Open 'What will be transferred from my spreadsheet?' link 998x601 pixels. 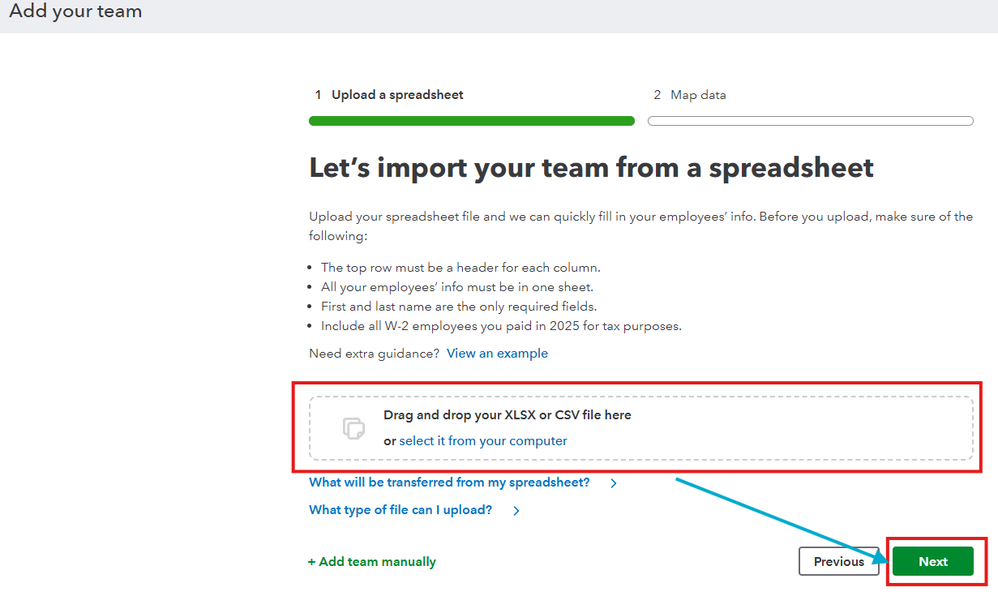(x=449, y=483)
